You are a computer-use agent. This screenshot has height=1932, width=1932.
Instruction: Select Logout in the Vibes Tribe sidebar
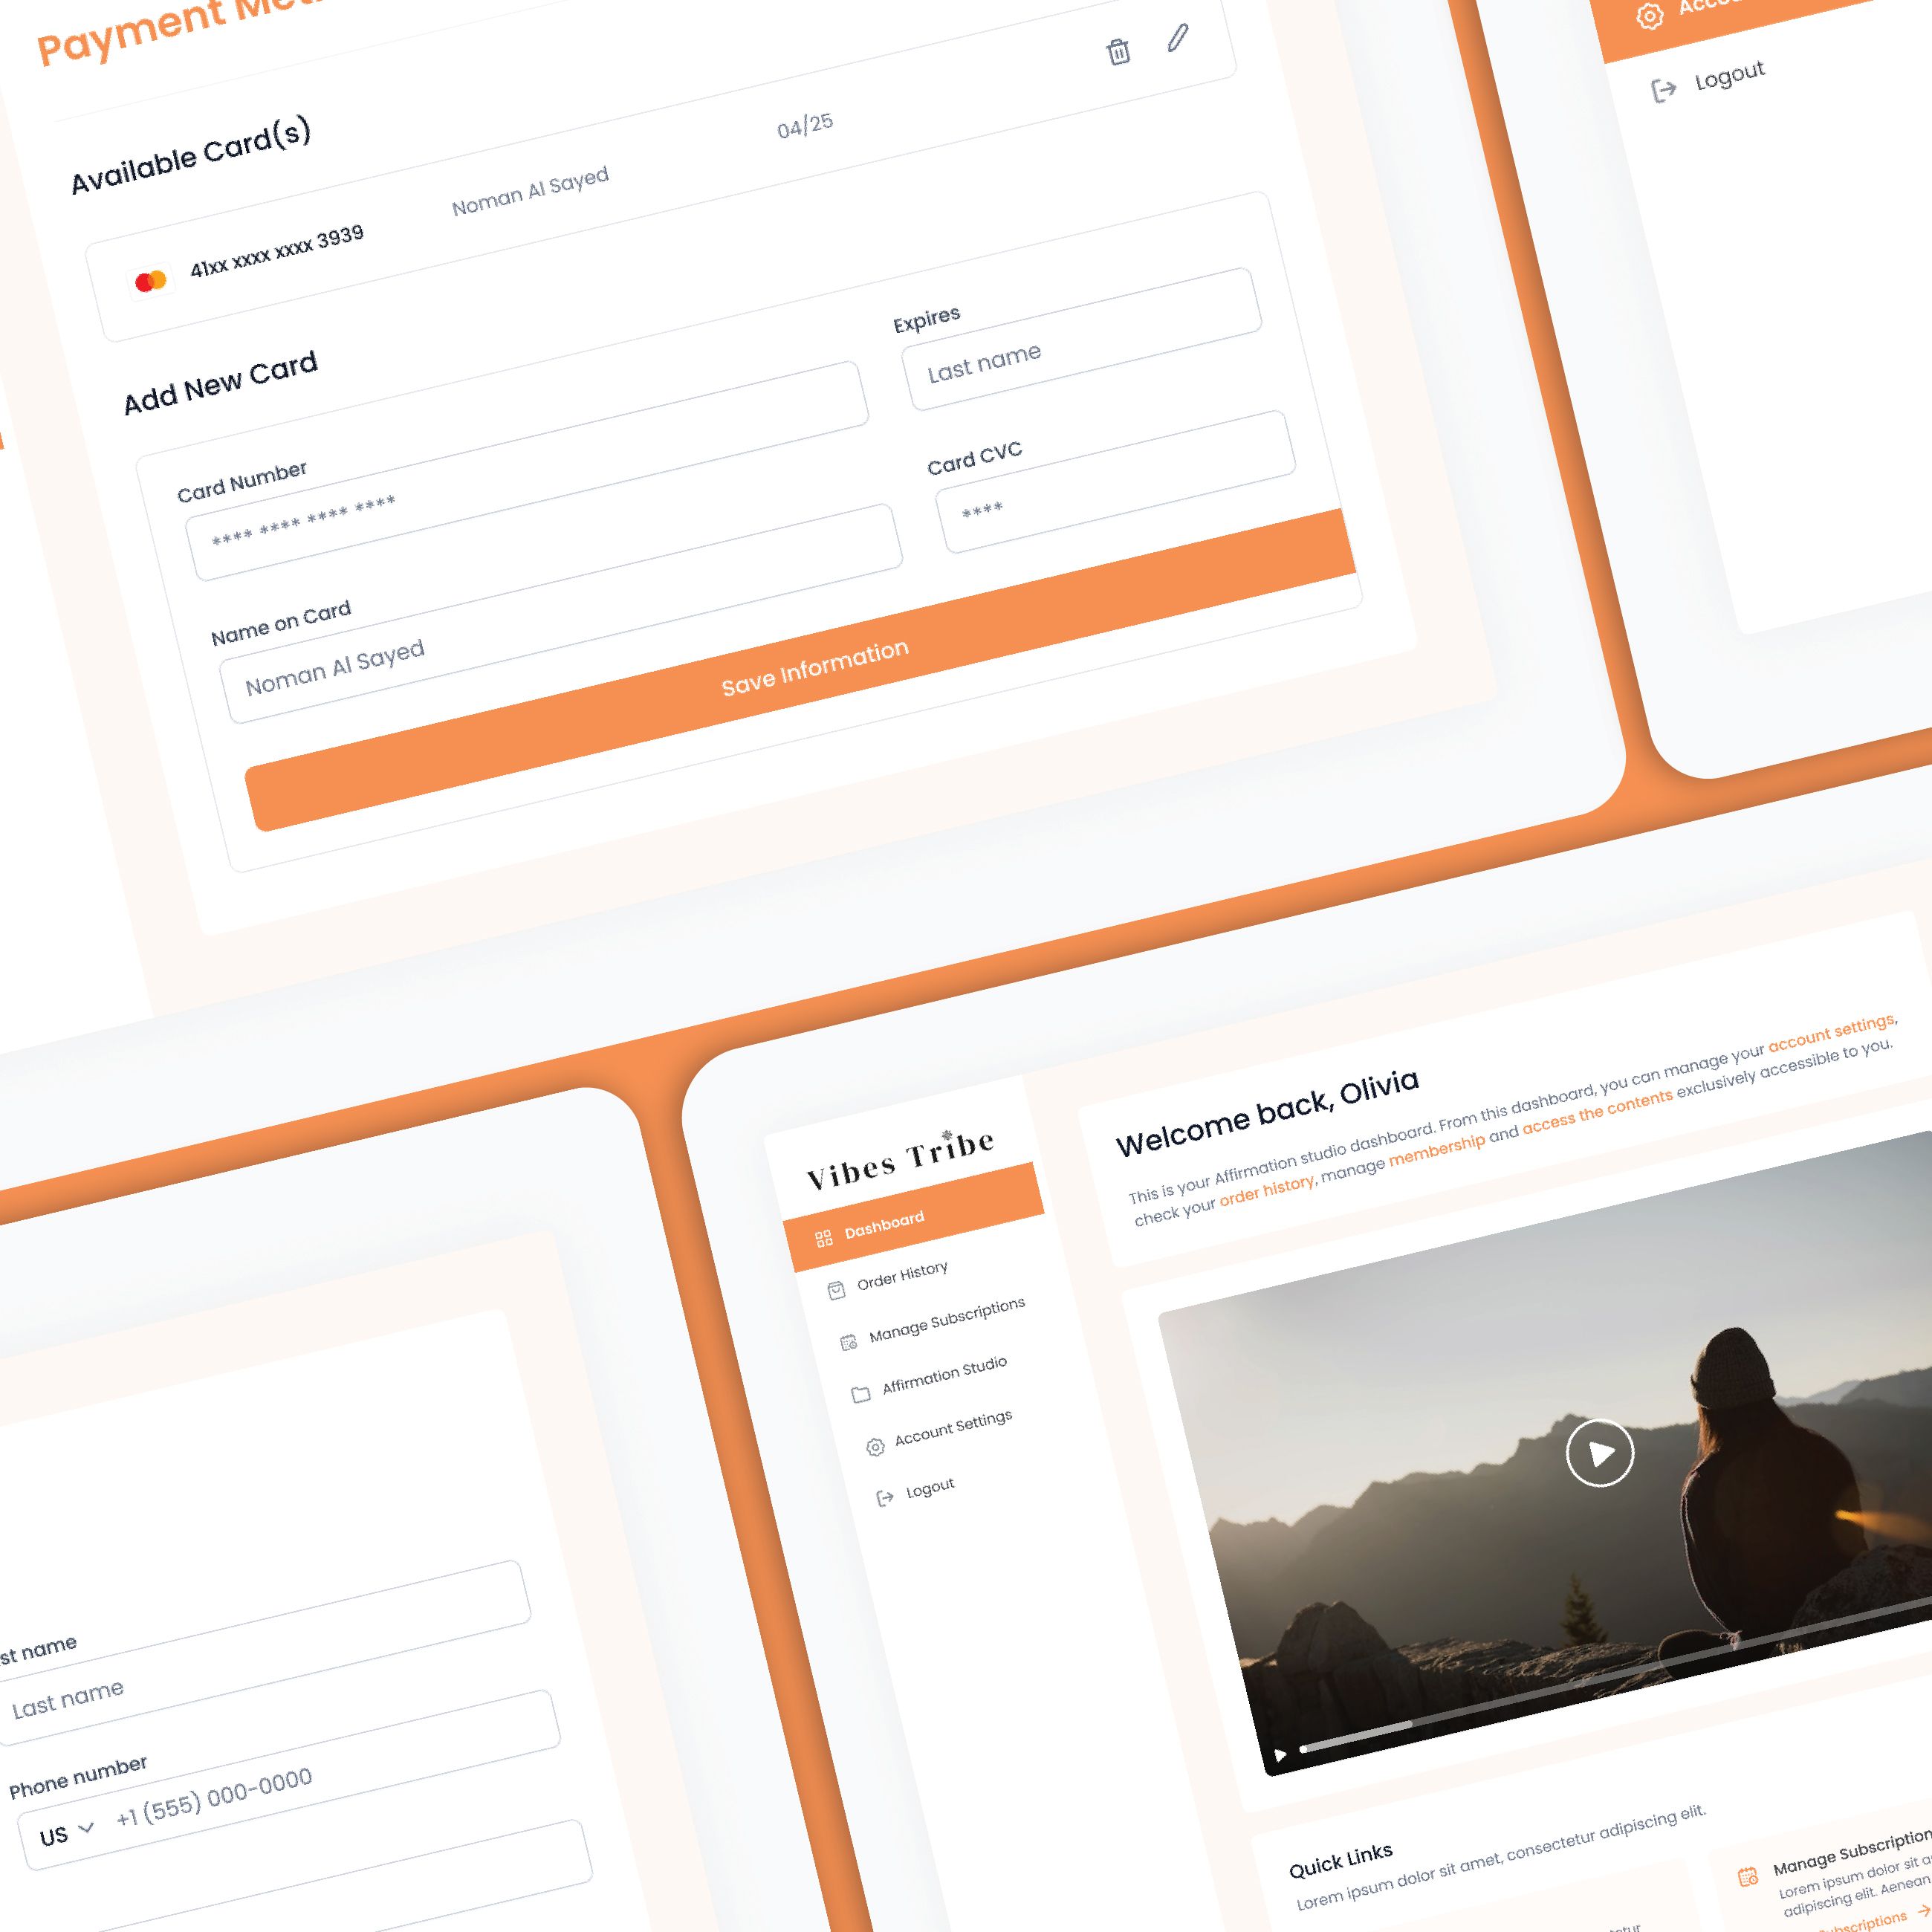coord(930,1488)
